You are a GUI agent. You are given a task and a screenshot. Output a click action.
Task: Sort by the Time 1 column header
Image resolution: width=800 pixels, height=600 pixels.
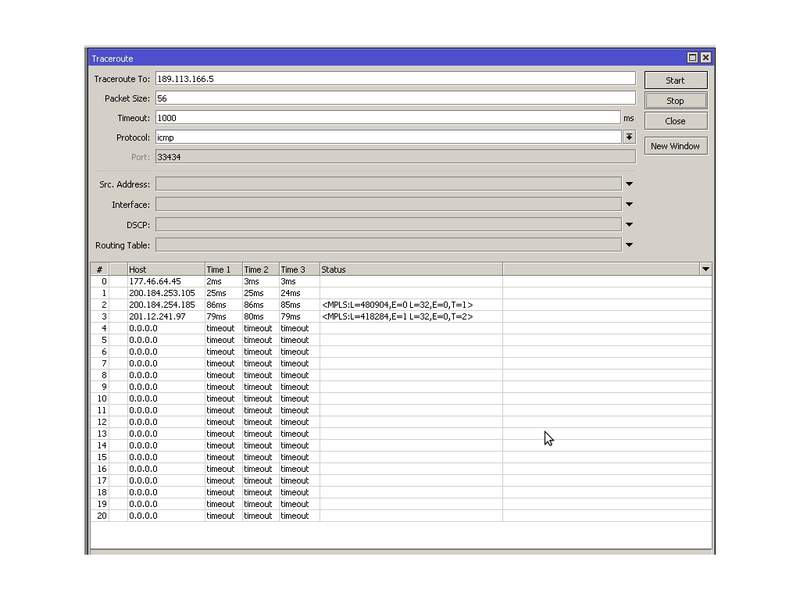click(x=223, y=269)
